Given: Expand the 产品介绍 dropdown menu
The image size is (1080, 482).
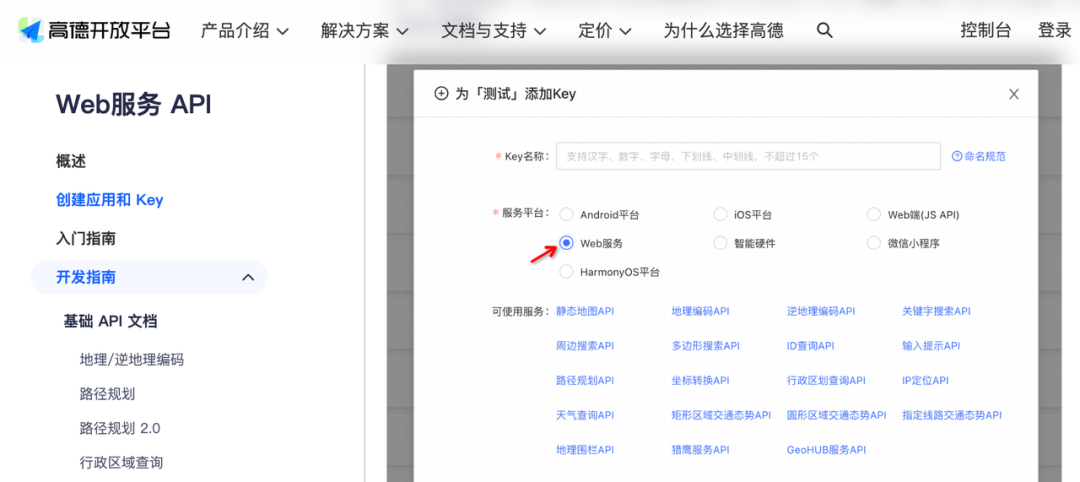Looking at the screenshot, I should point(245,30).
